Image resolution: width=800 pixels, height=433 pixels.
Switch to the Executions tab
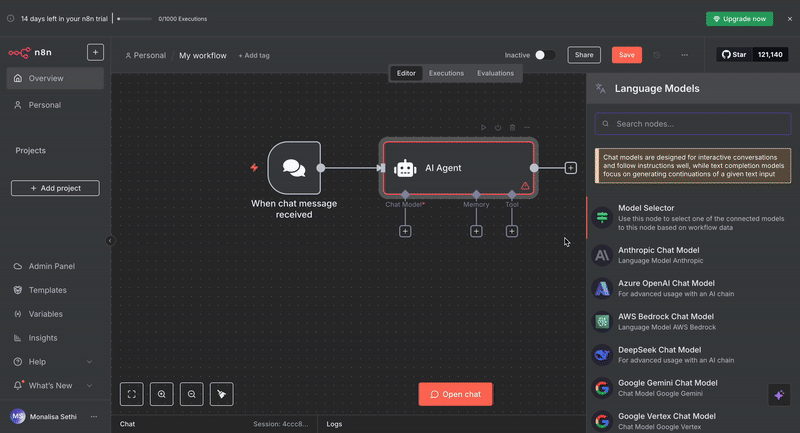(446, 73)
